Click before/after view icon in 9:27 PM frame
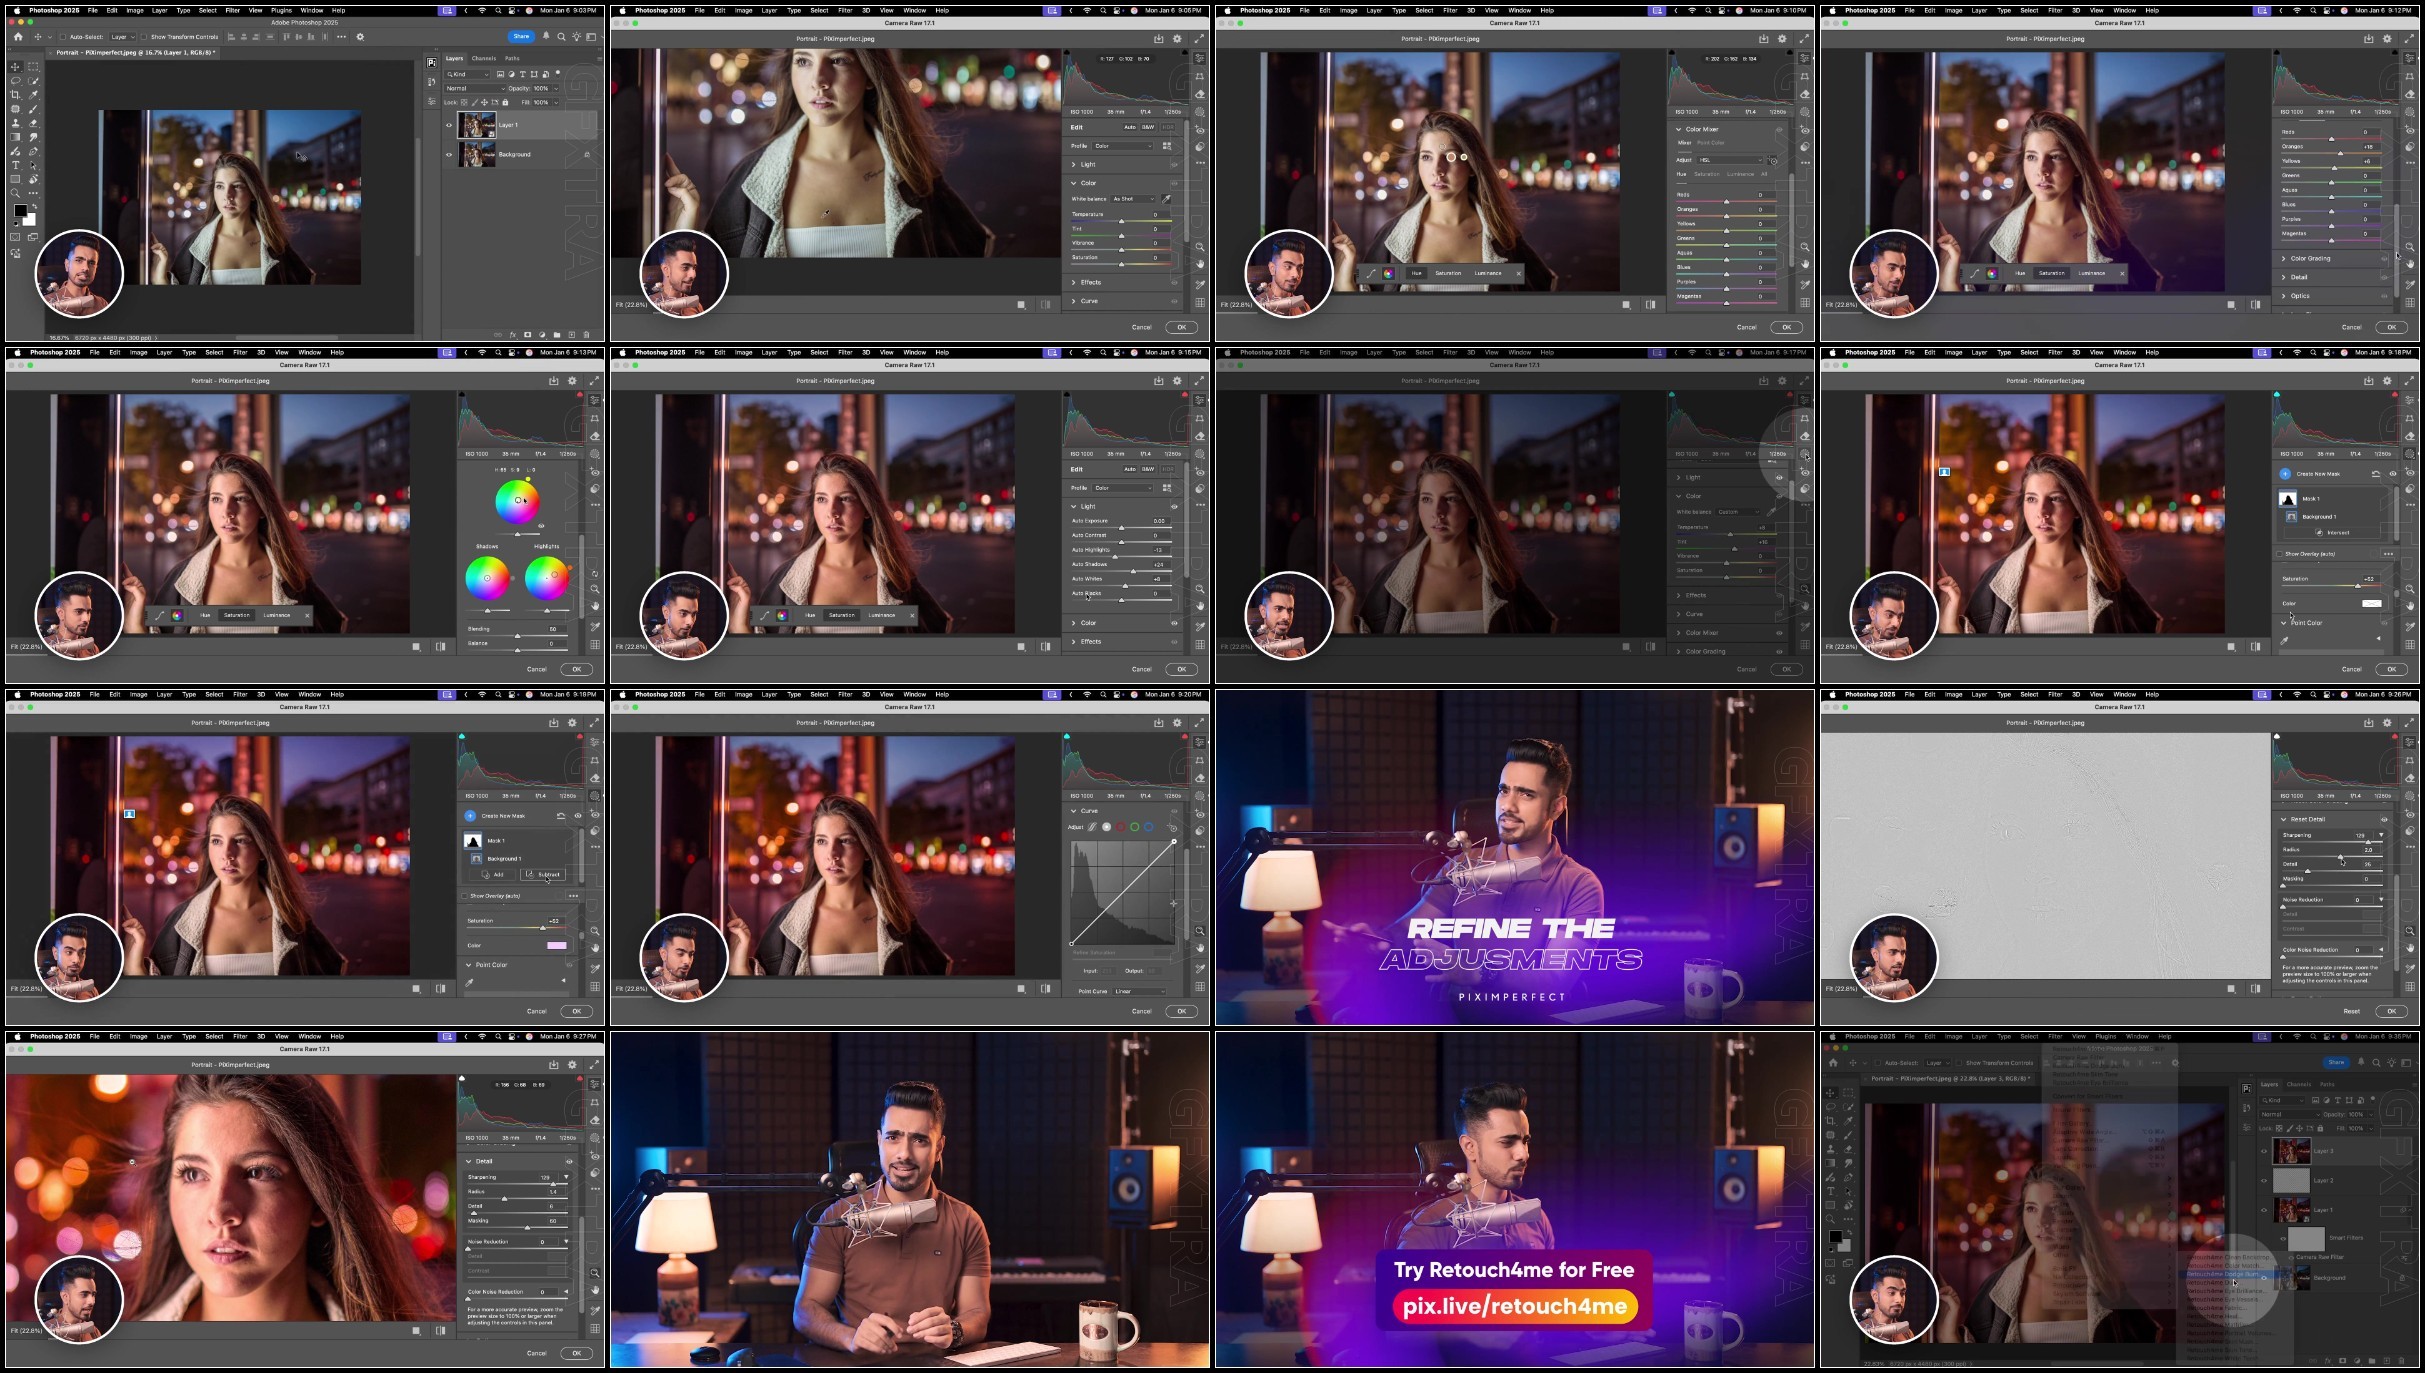This screenshot has height=1373, width=2425. click(x=441, y=1331)
